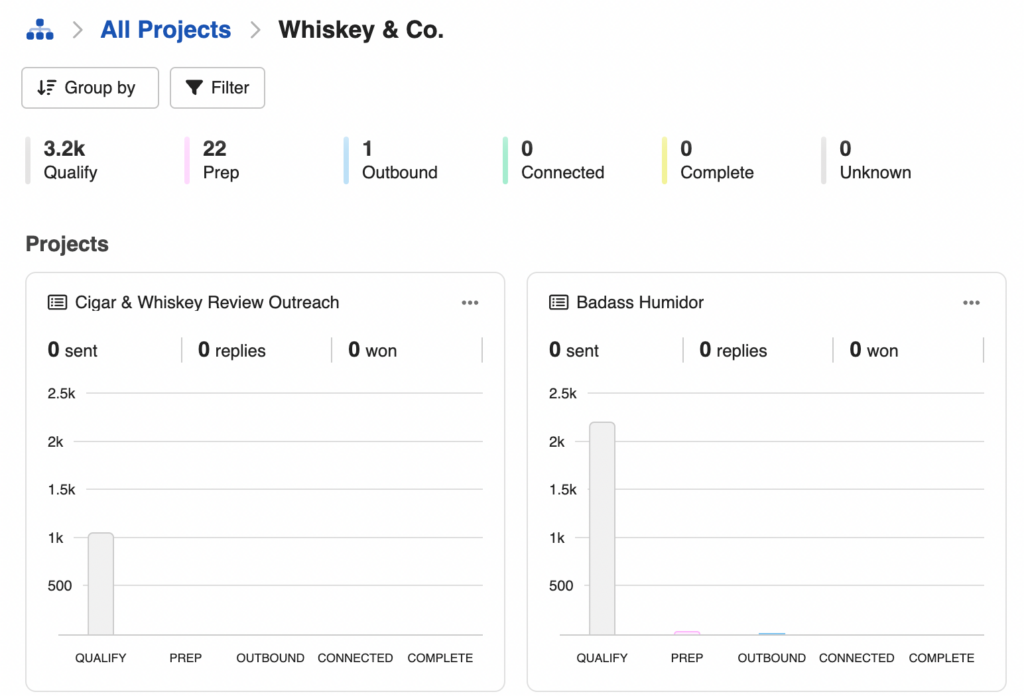
Task: Open the Filter options
Action: (217, 88)
